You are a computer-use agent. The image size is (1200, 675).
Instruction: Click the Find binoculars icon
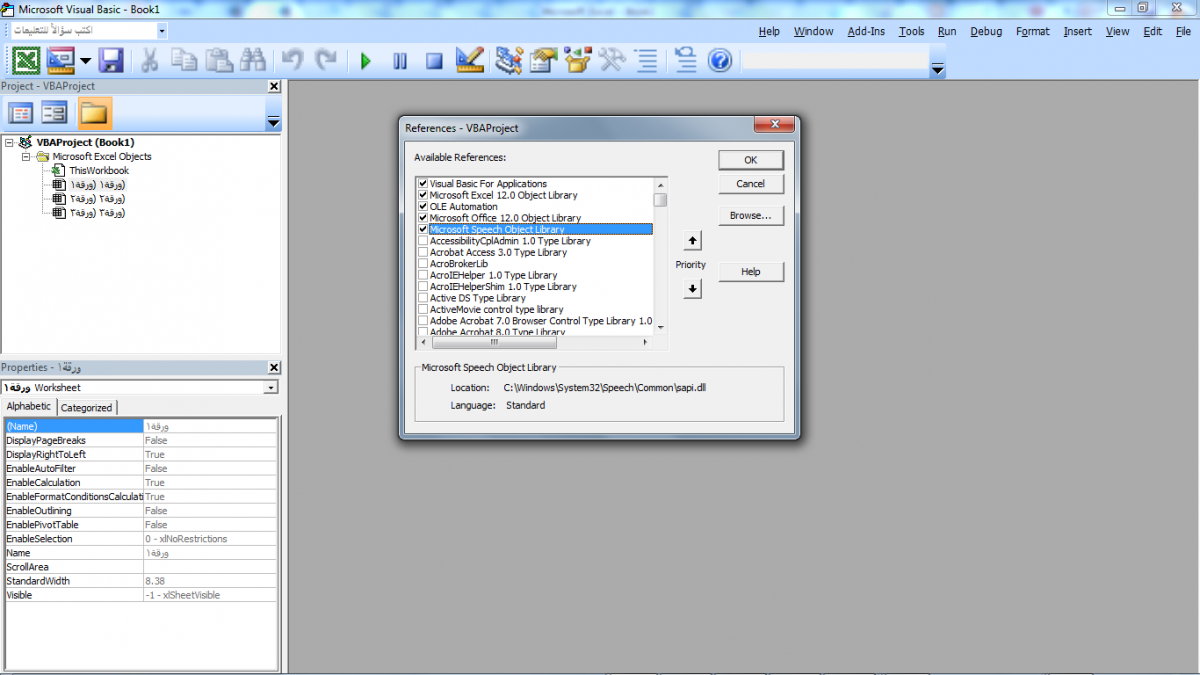(251, 61)
